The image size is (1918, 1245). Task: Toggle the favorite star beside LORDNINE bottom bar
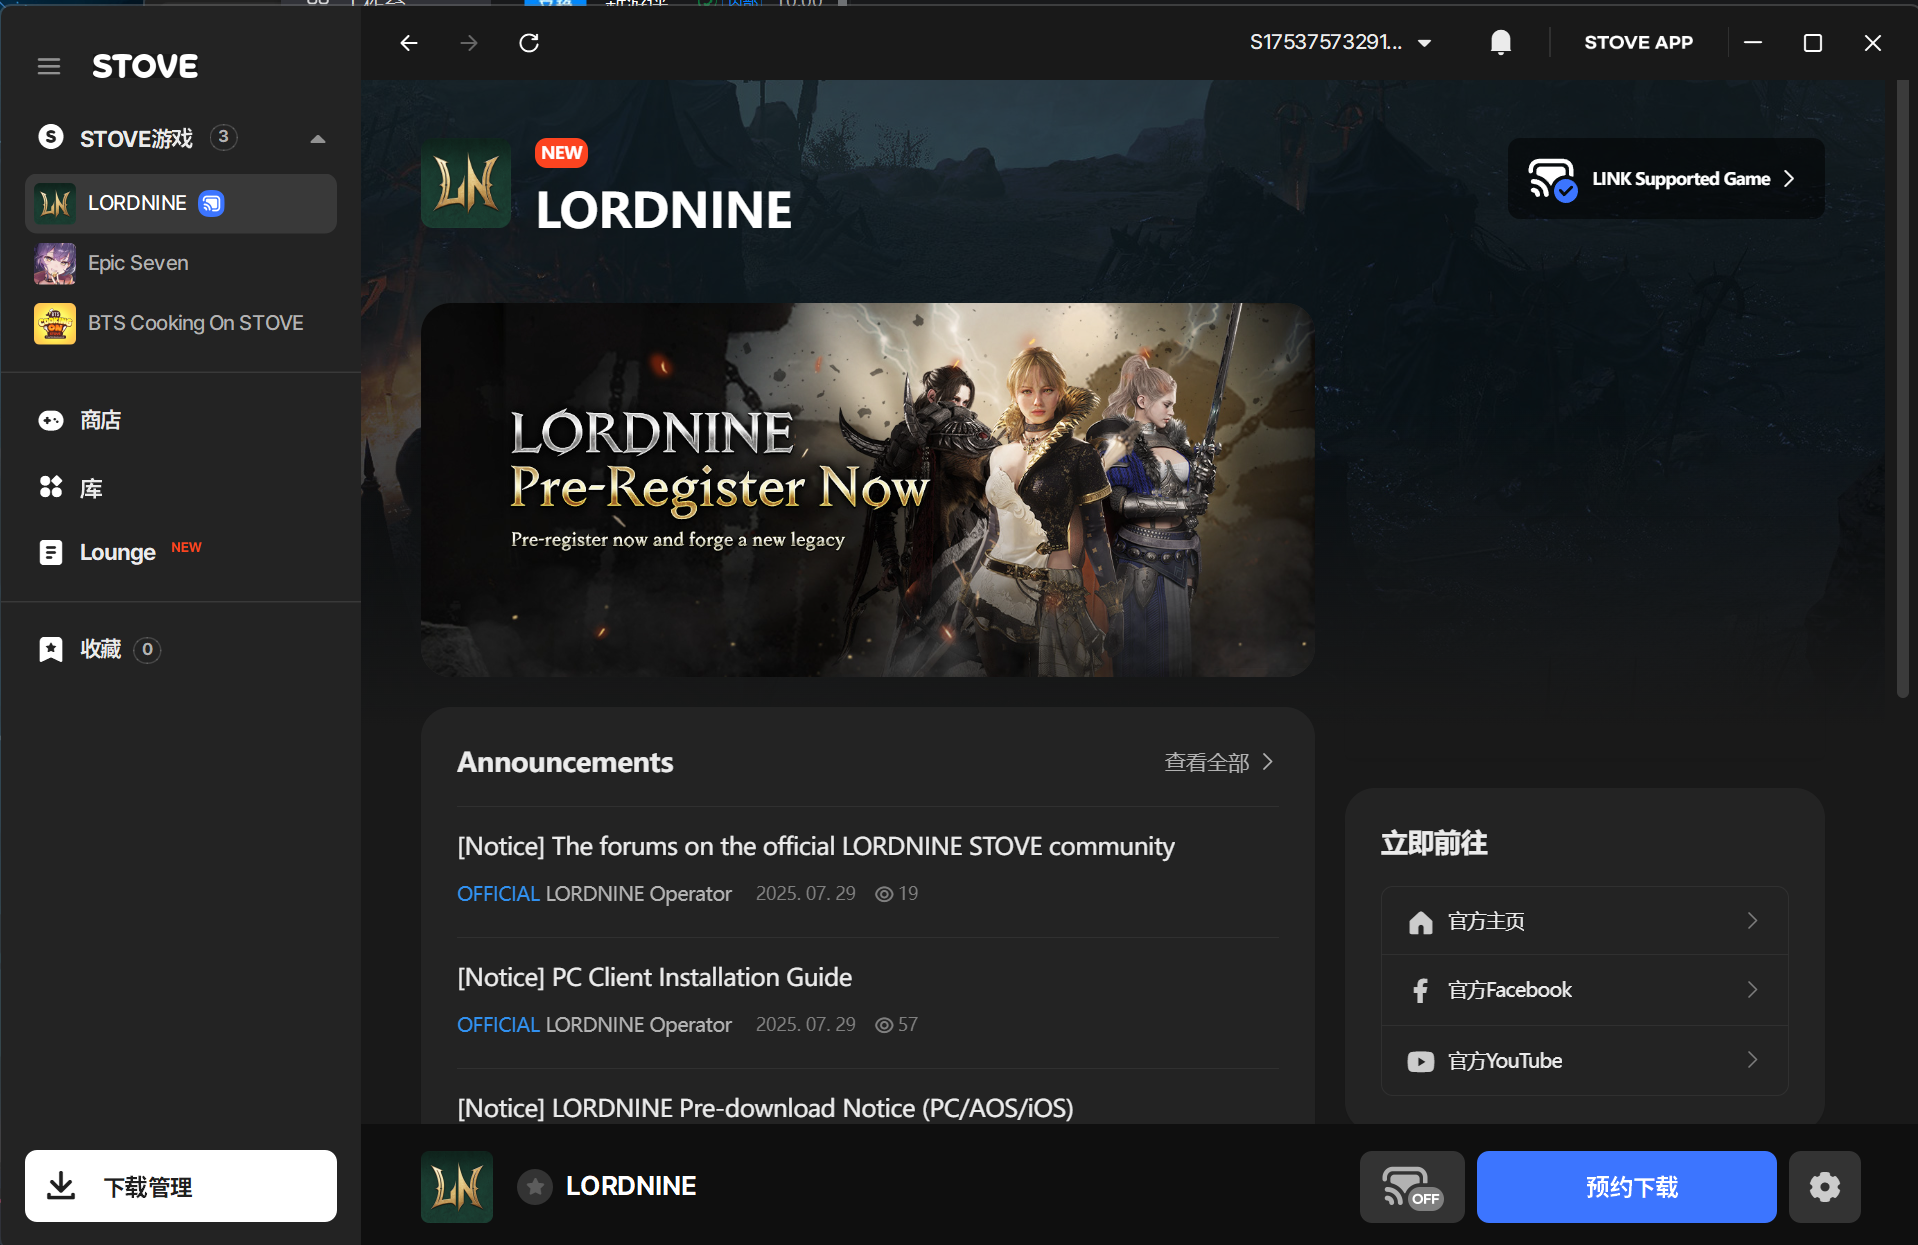(535, 1187)
